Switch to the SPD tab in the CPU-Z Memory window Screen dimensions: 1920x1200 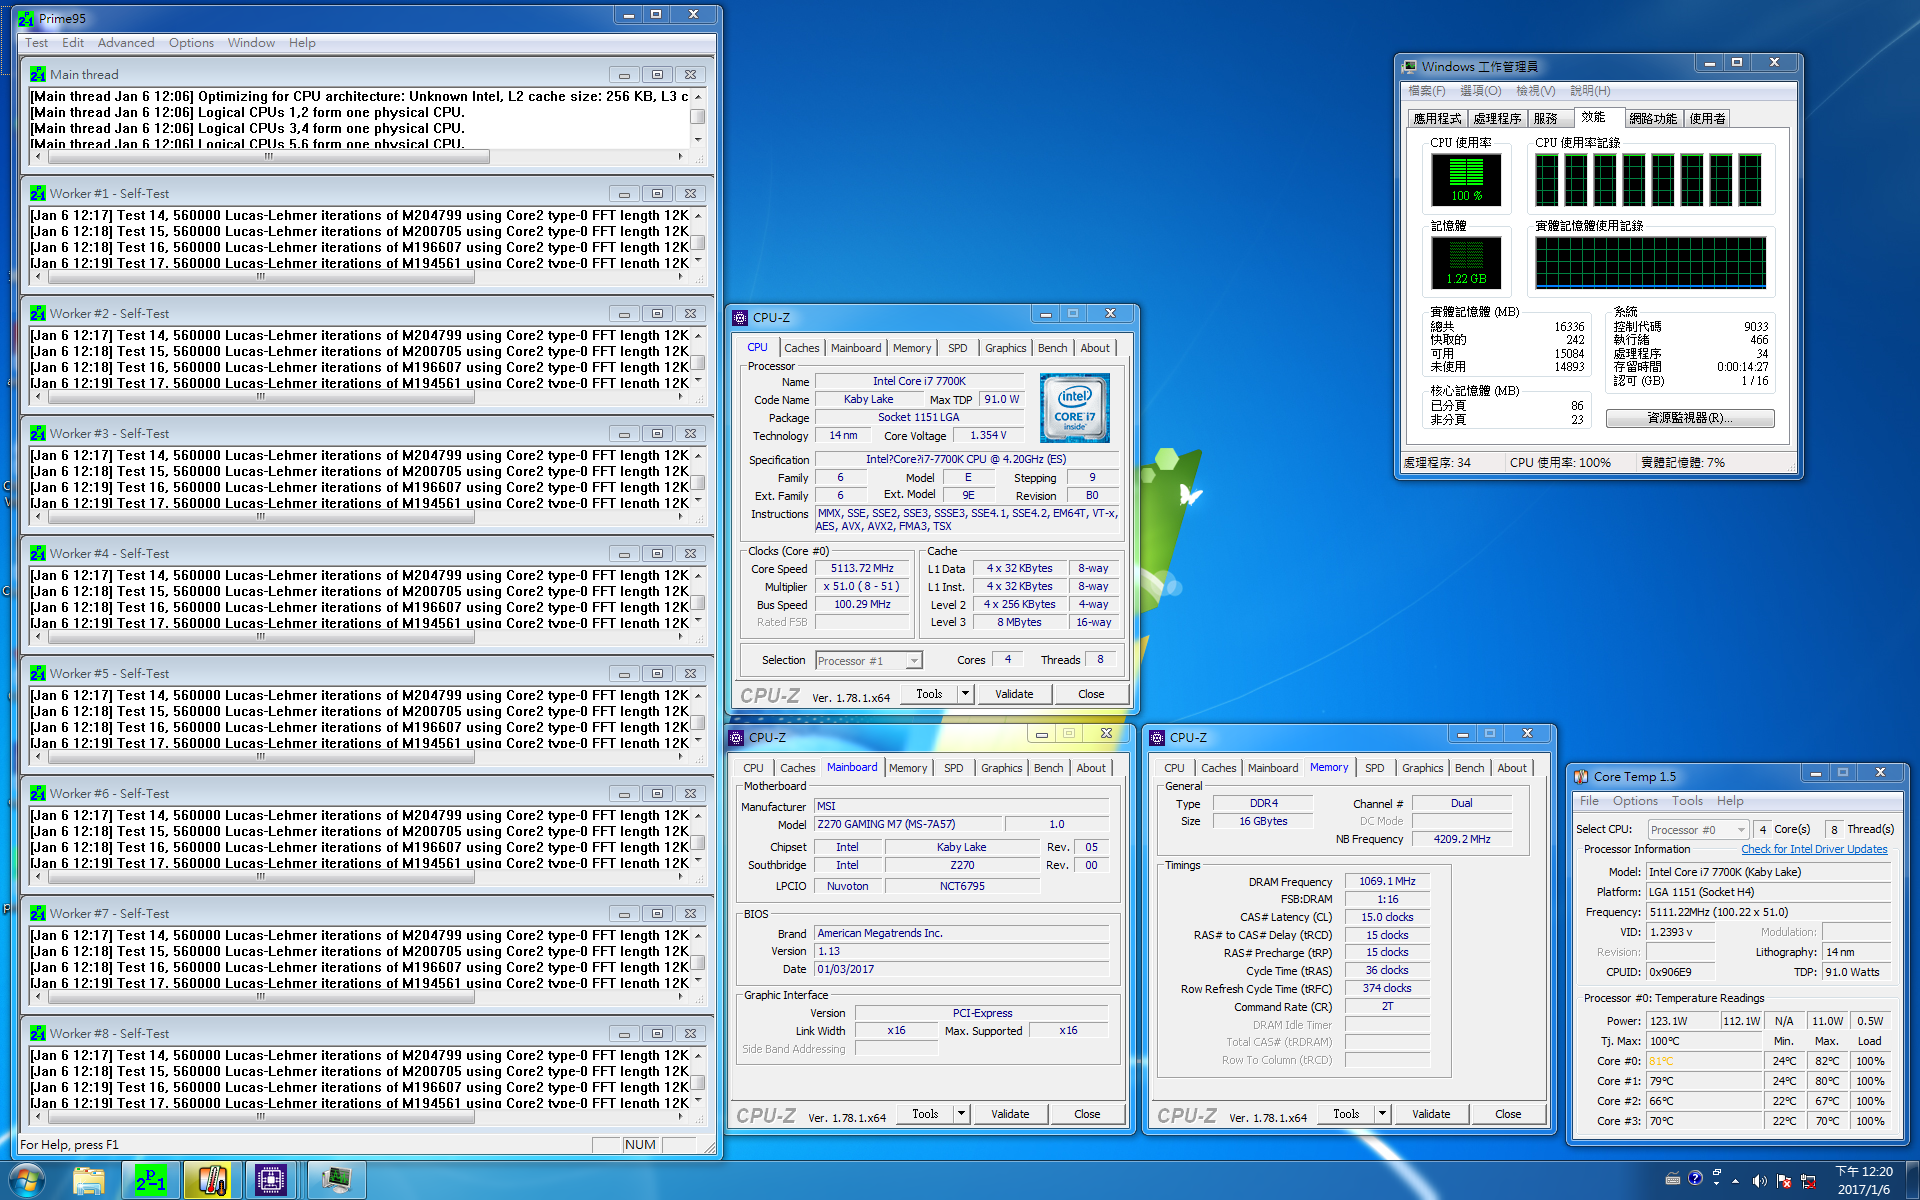coord(1375,768)
